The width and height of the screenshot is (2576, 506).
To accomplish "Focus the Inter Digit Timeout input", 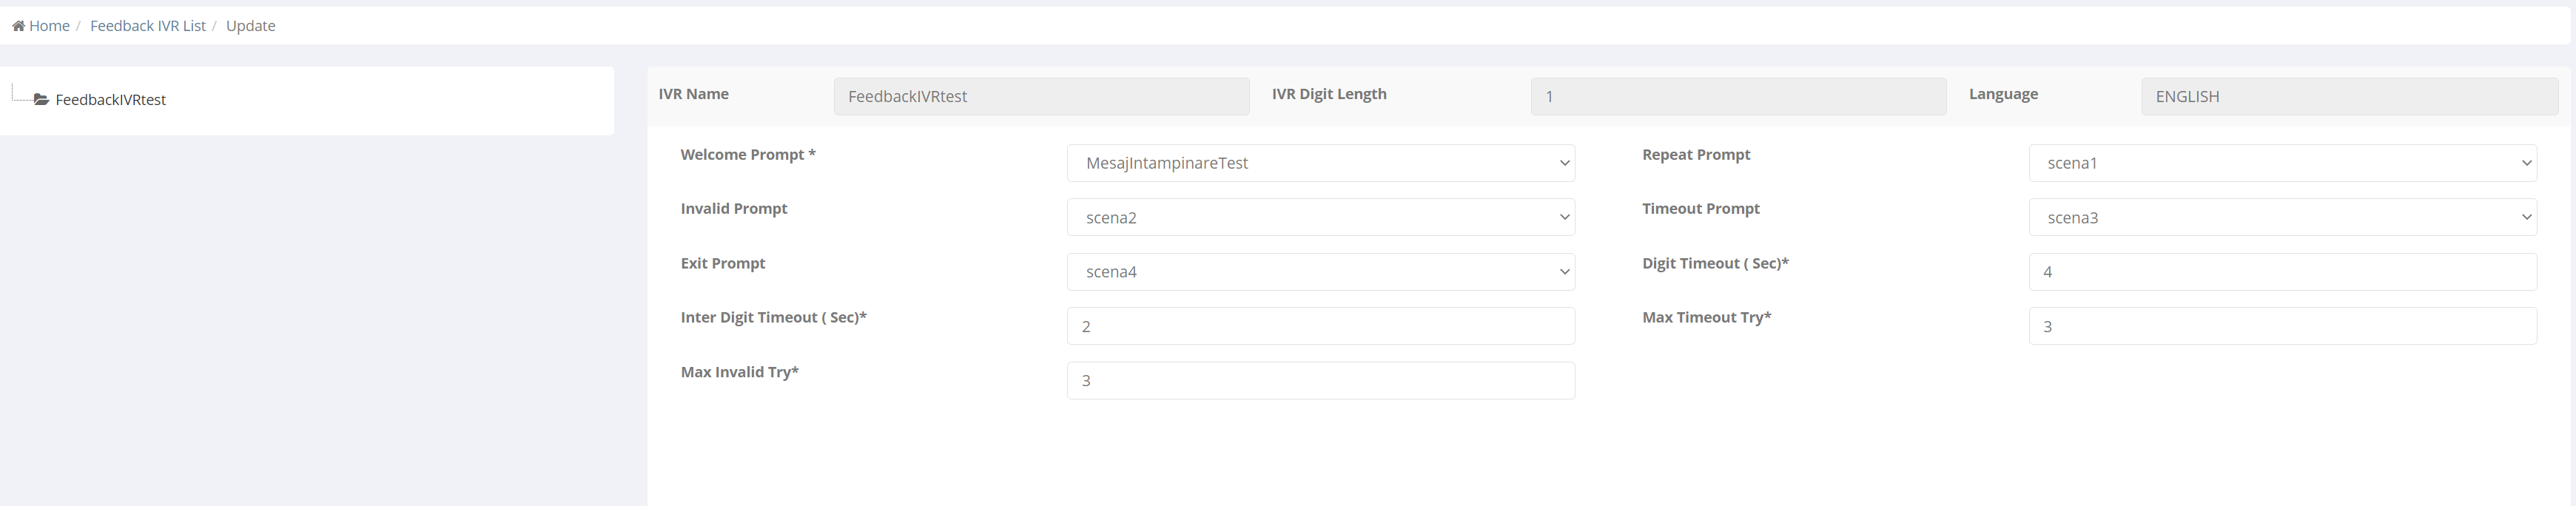I will click(1321, 326).
